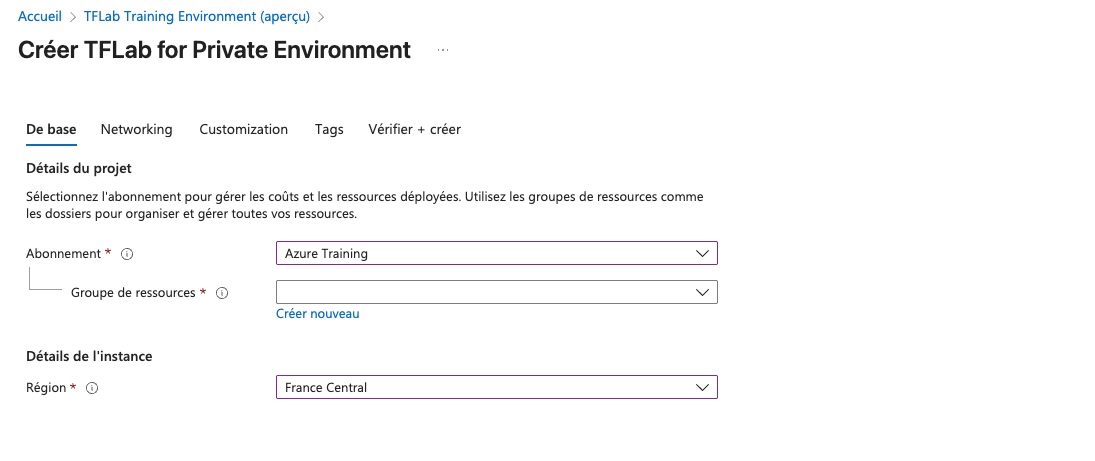This screenshot has height=461, width=1095.
Task: Click the Région field label
Action: [46, 388]
